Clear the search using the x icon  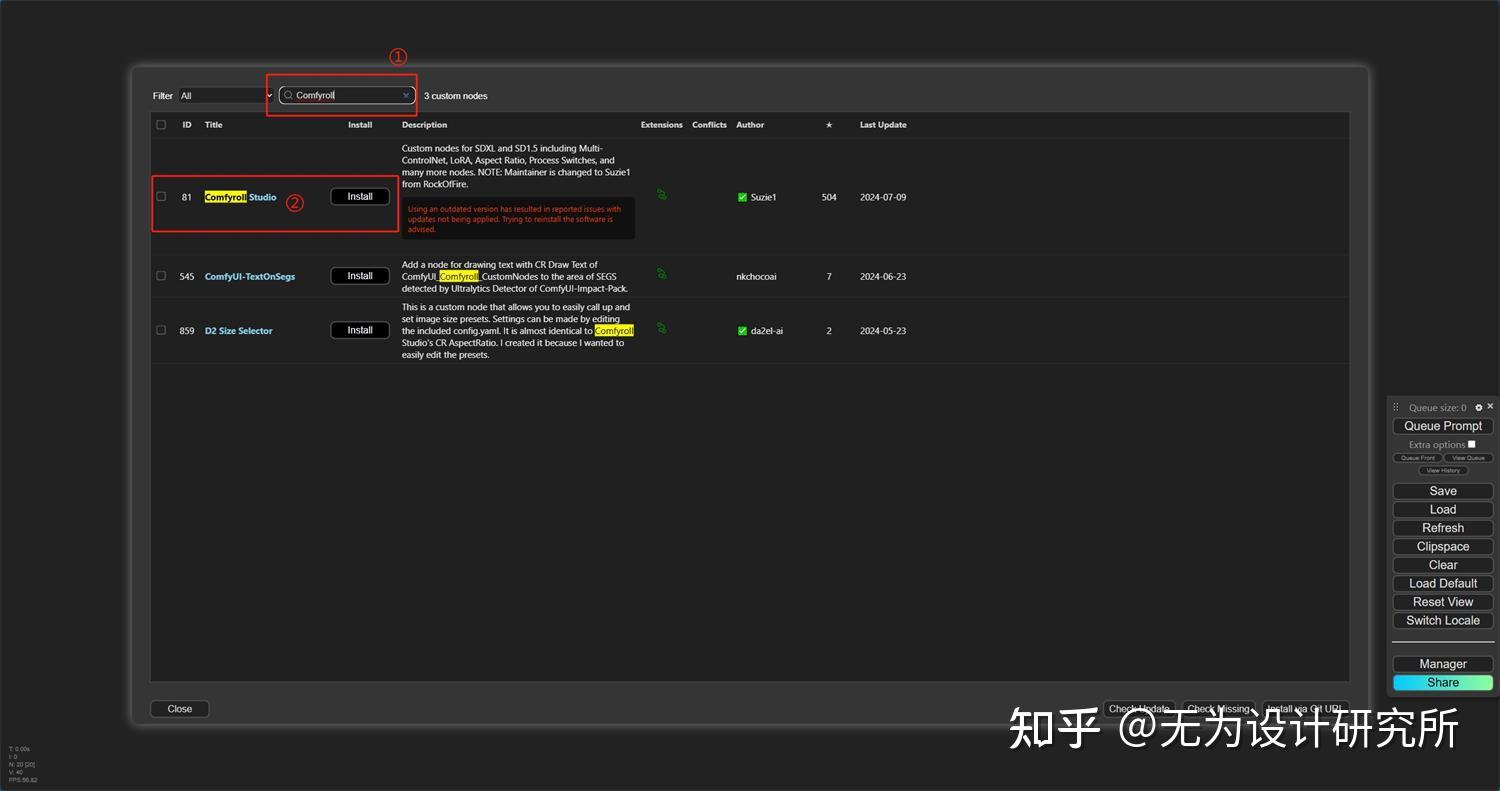(405, 95)
